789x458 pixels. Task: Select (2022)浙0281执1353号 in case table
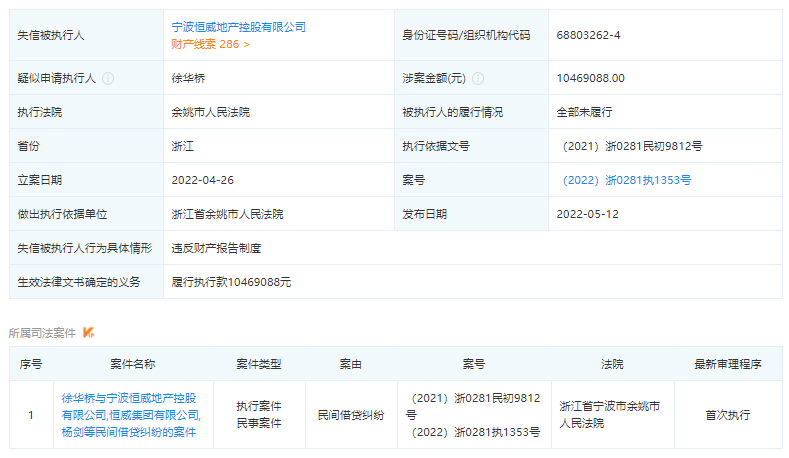(476, 432)
